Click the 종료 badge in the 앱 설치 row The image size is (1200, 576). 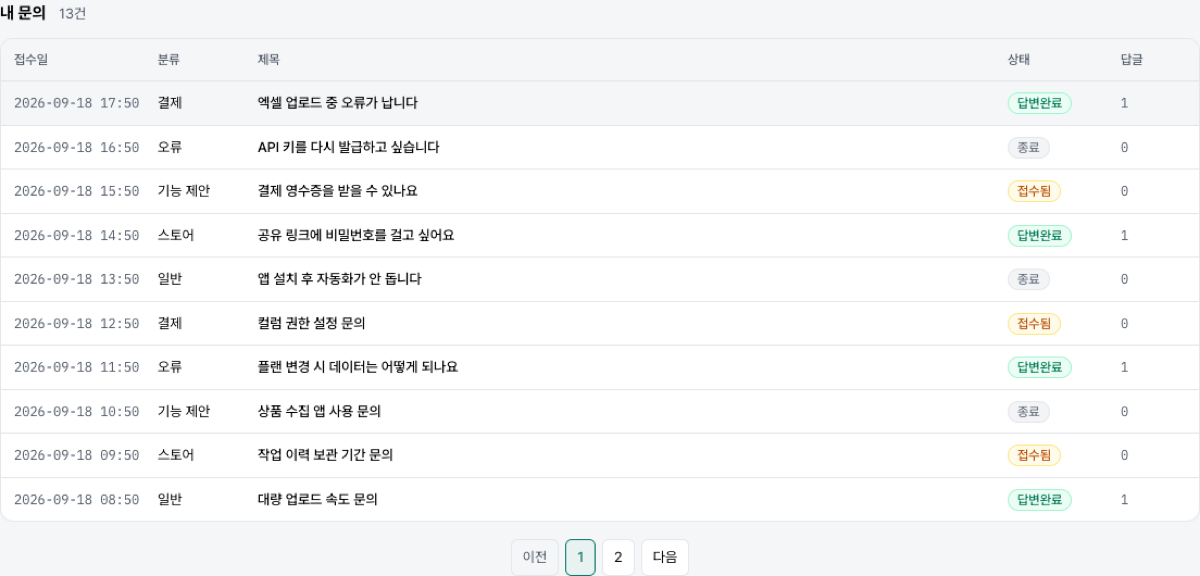[1028, 279]
